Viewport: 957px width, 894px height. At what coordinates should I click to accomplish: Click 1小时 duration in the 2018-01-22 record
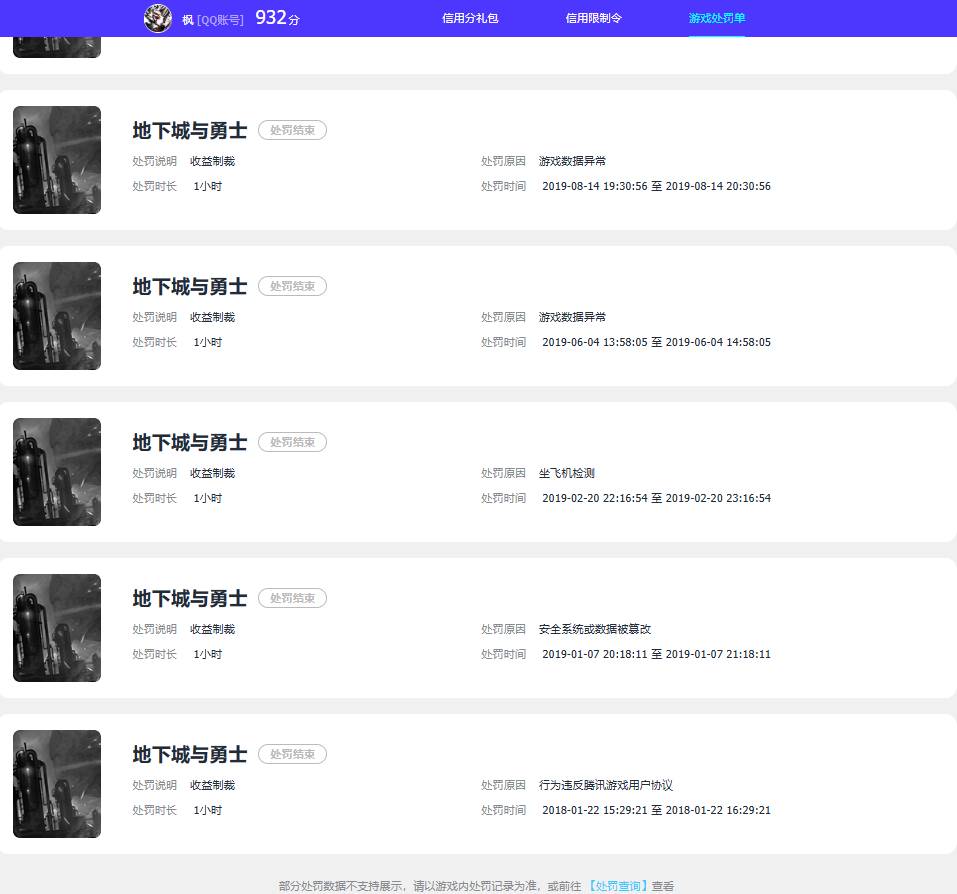coord(208,810)
